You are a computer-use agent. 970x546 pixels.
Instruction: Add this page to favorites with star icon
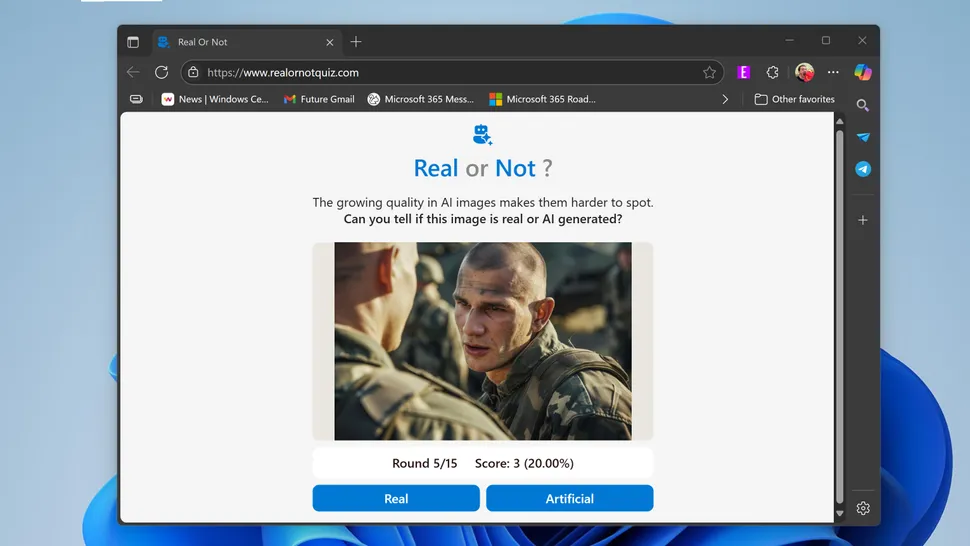[709, 72]
